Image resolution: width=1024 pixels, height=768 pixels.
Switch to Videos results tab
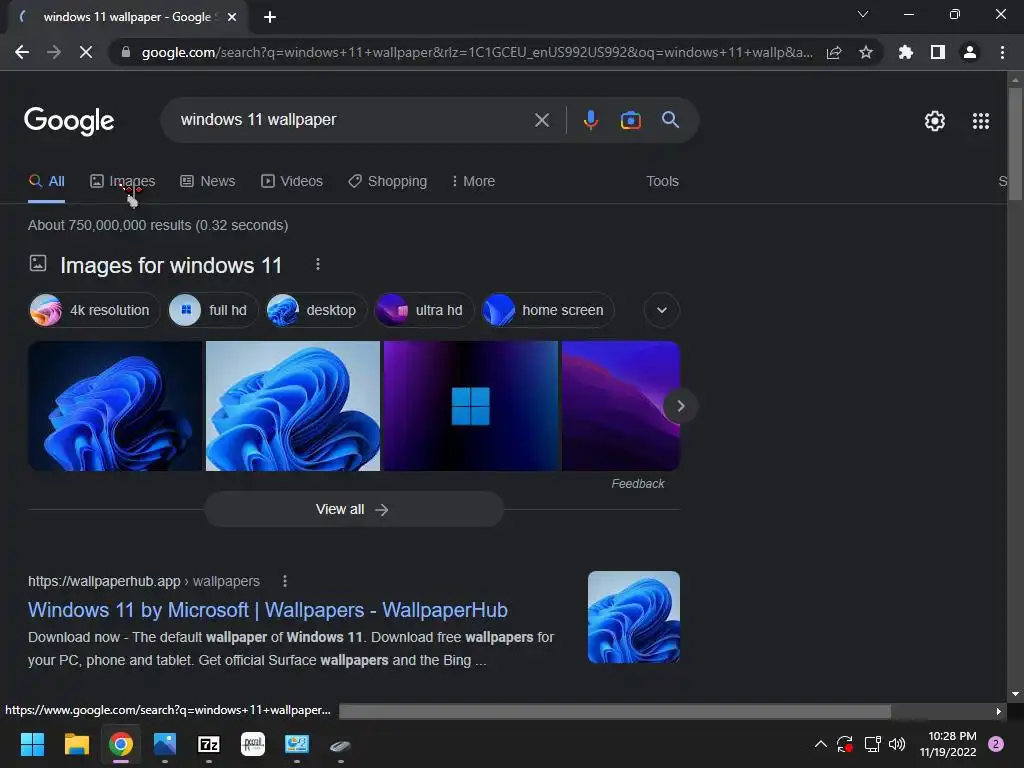click(x=292, y=181)
